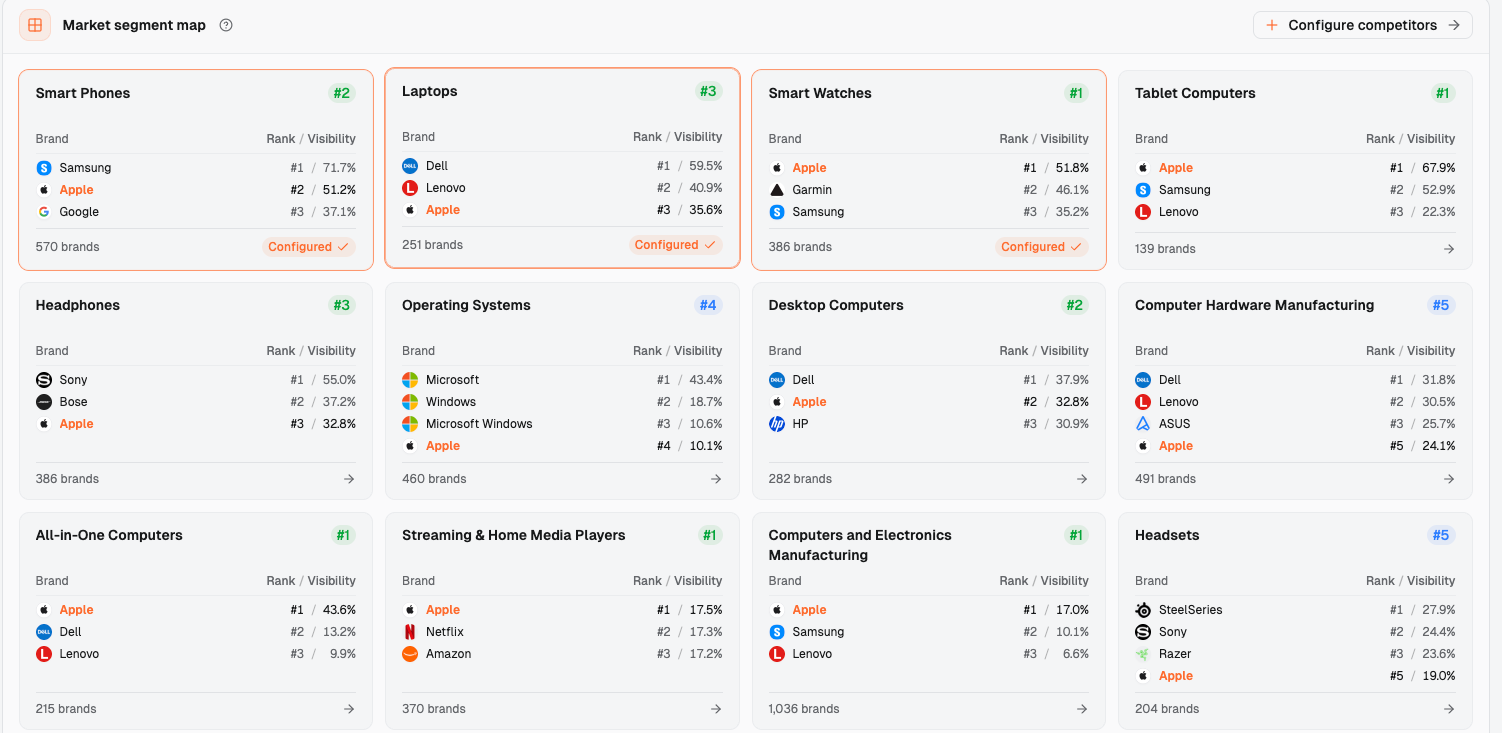The image size is (1502, 733).
Task: Click the Smart Phones card title
Action: coord(83,93)
